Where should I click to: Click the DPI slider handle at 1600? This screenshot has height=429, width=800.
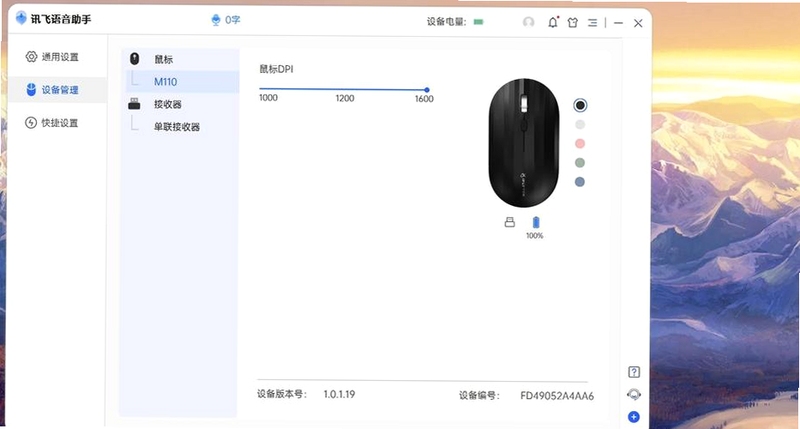(x=427, y=90)
